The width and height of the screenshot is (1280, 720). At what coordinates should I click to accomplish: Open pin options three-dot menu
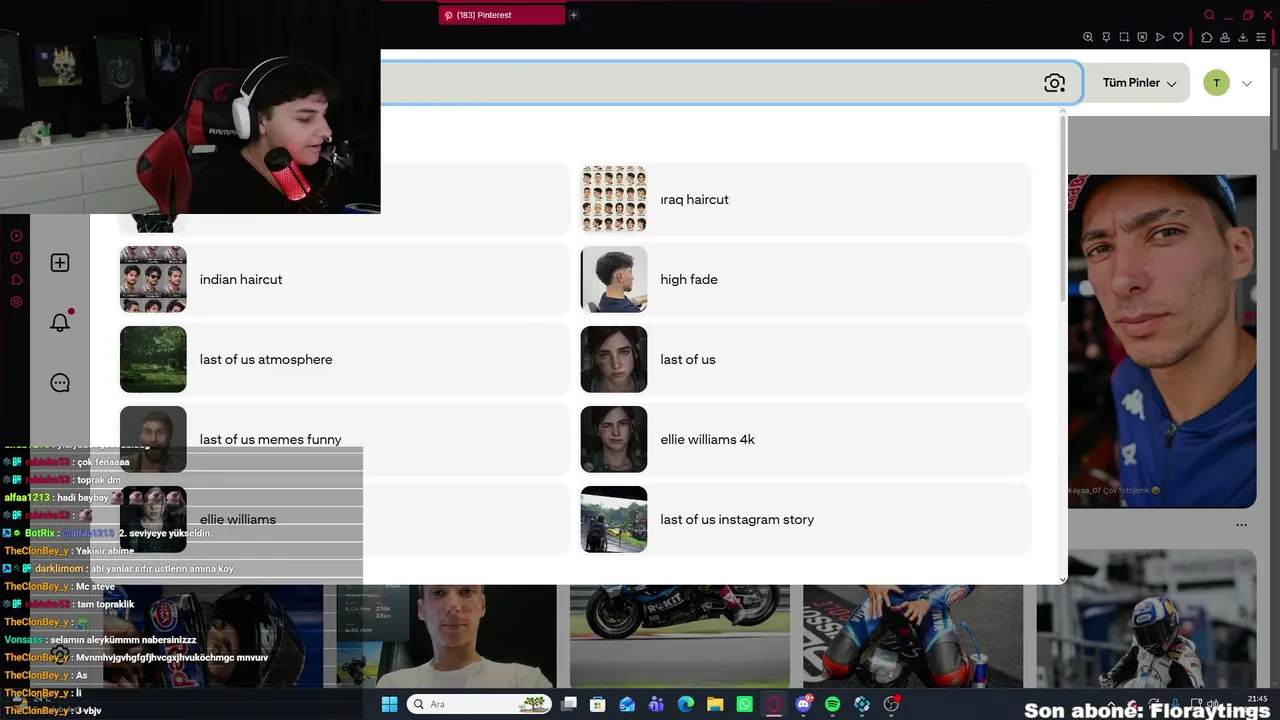click(x=1241, y=524)
